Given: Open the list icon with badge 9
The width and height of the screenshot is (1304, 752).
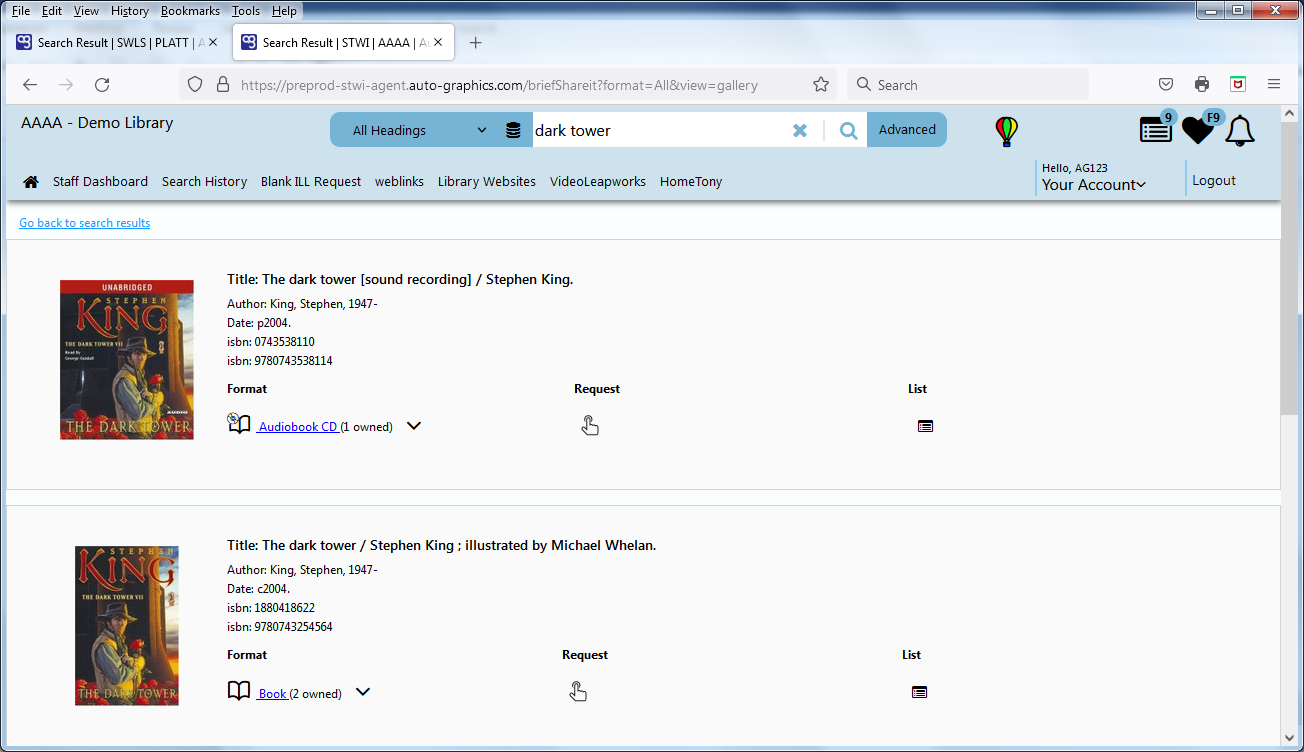Looking at the screenshot, I should 1156,129.
